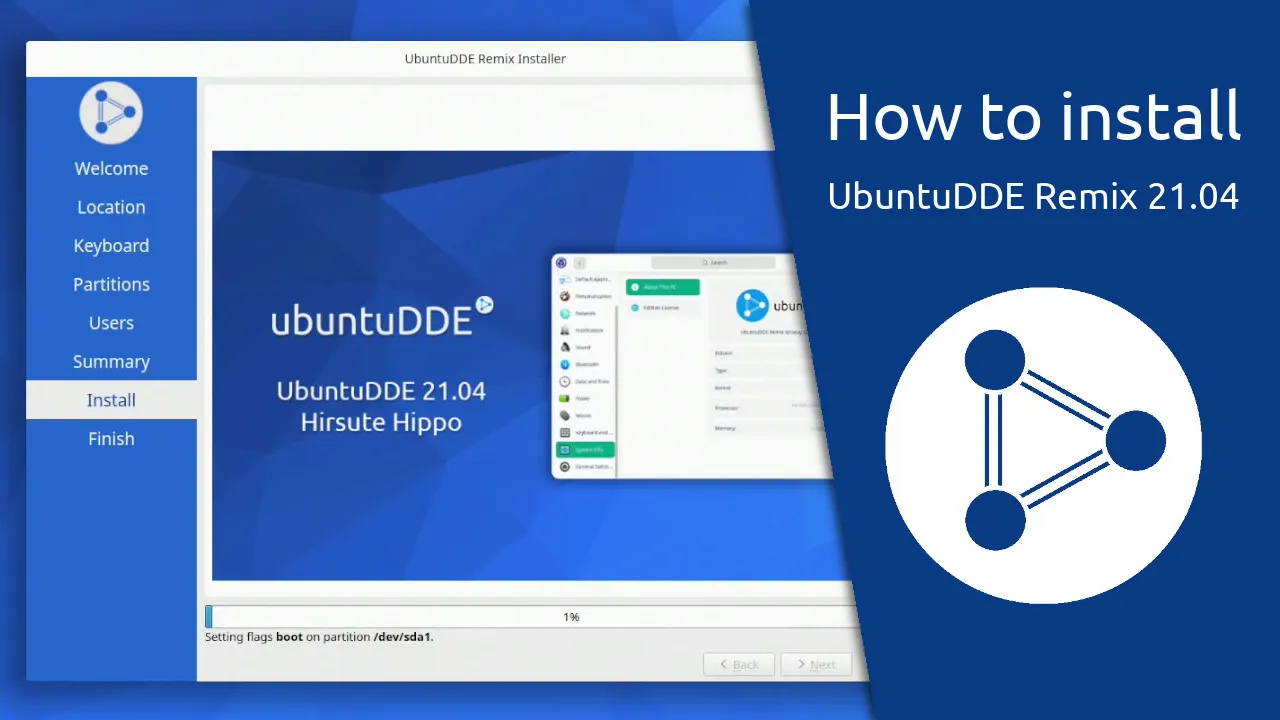Click the Back button

pos(738,664)
